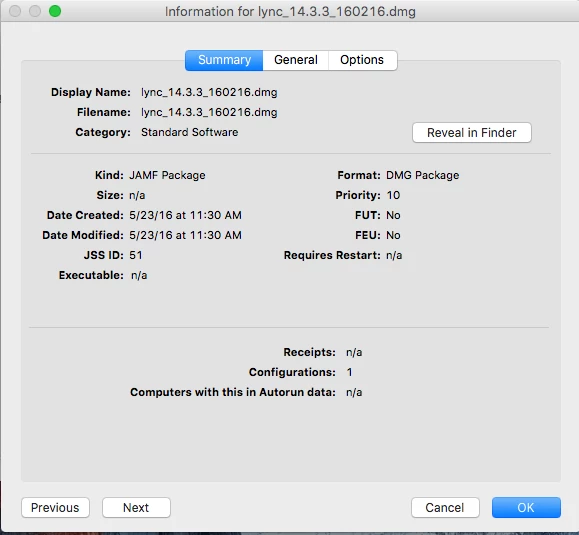The image size is (579, 535).
Task: Click Reveal in Finder button
Action: [472, 133]
